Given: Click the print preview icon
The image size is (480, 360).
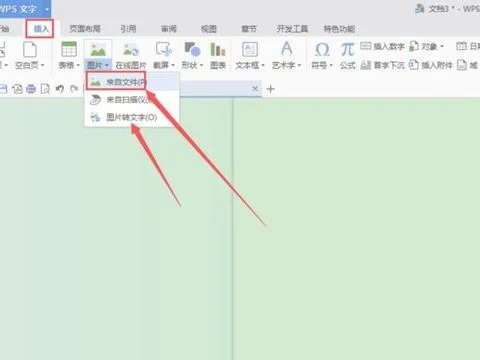Looking at the screenshot, I should (45, 89).
